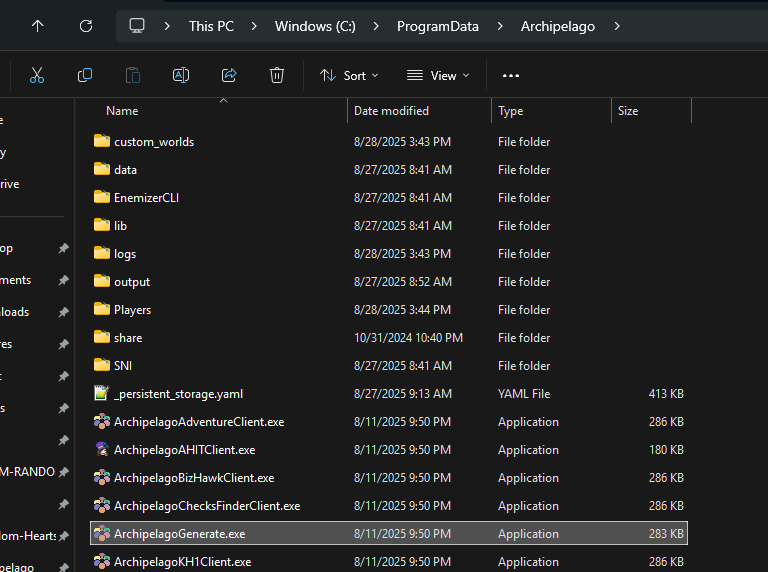Share the selected file
Viewport: 768px width, 572px height.
[229, 75]
